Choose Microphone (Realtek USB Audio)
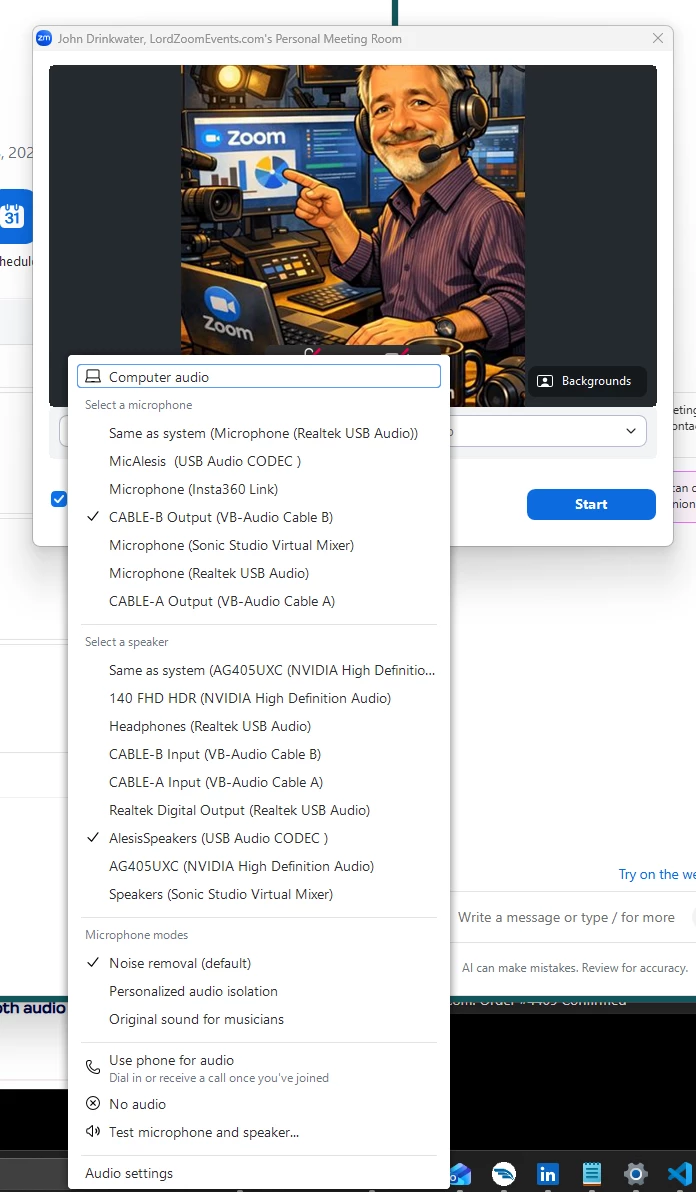This screenshot has height=1192, width=696. pos(258,572)
